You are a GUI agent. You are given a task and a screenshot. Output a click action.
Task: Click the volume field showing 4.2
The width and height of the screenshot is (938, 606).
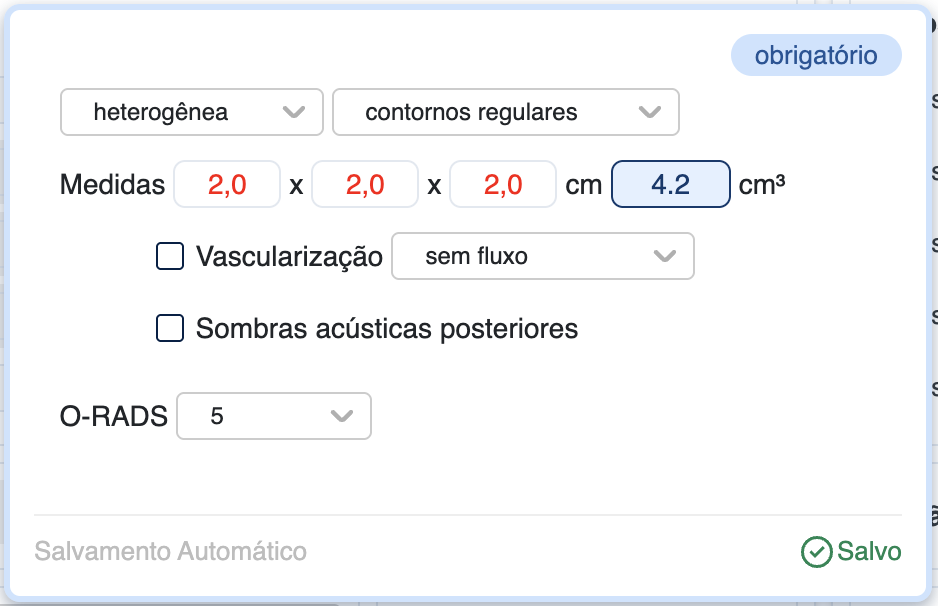671,185
